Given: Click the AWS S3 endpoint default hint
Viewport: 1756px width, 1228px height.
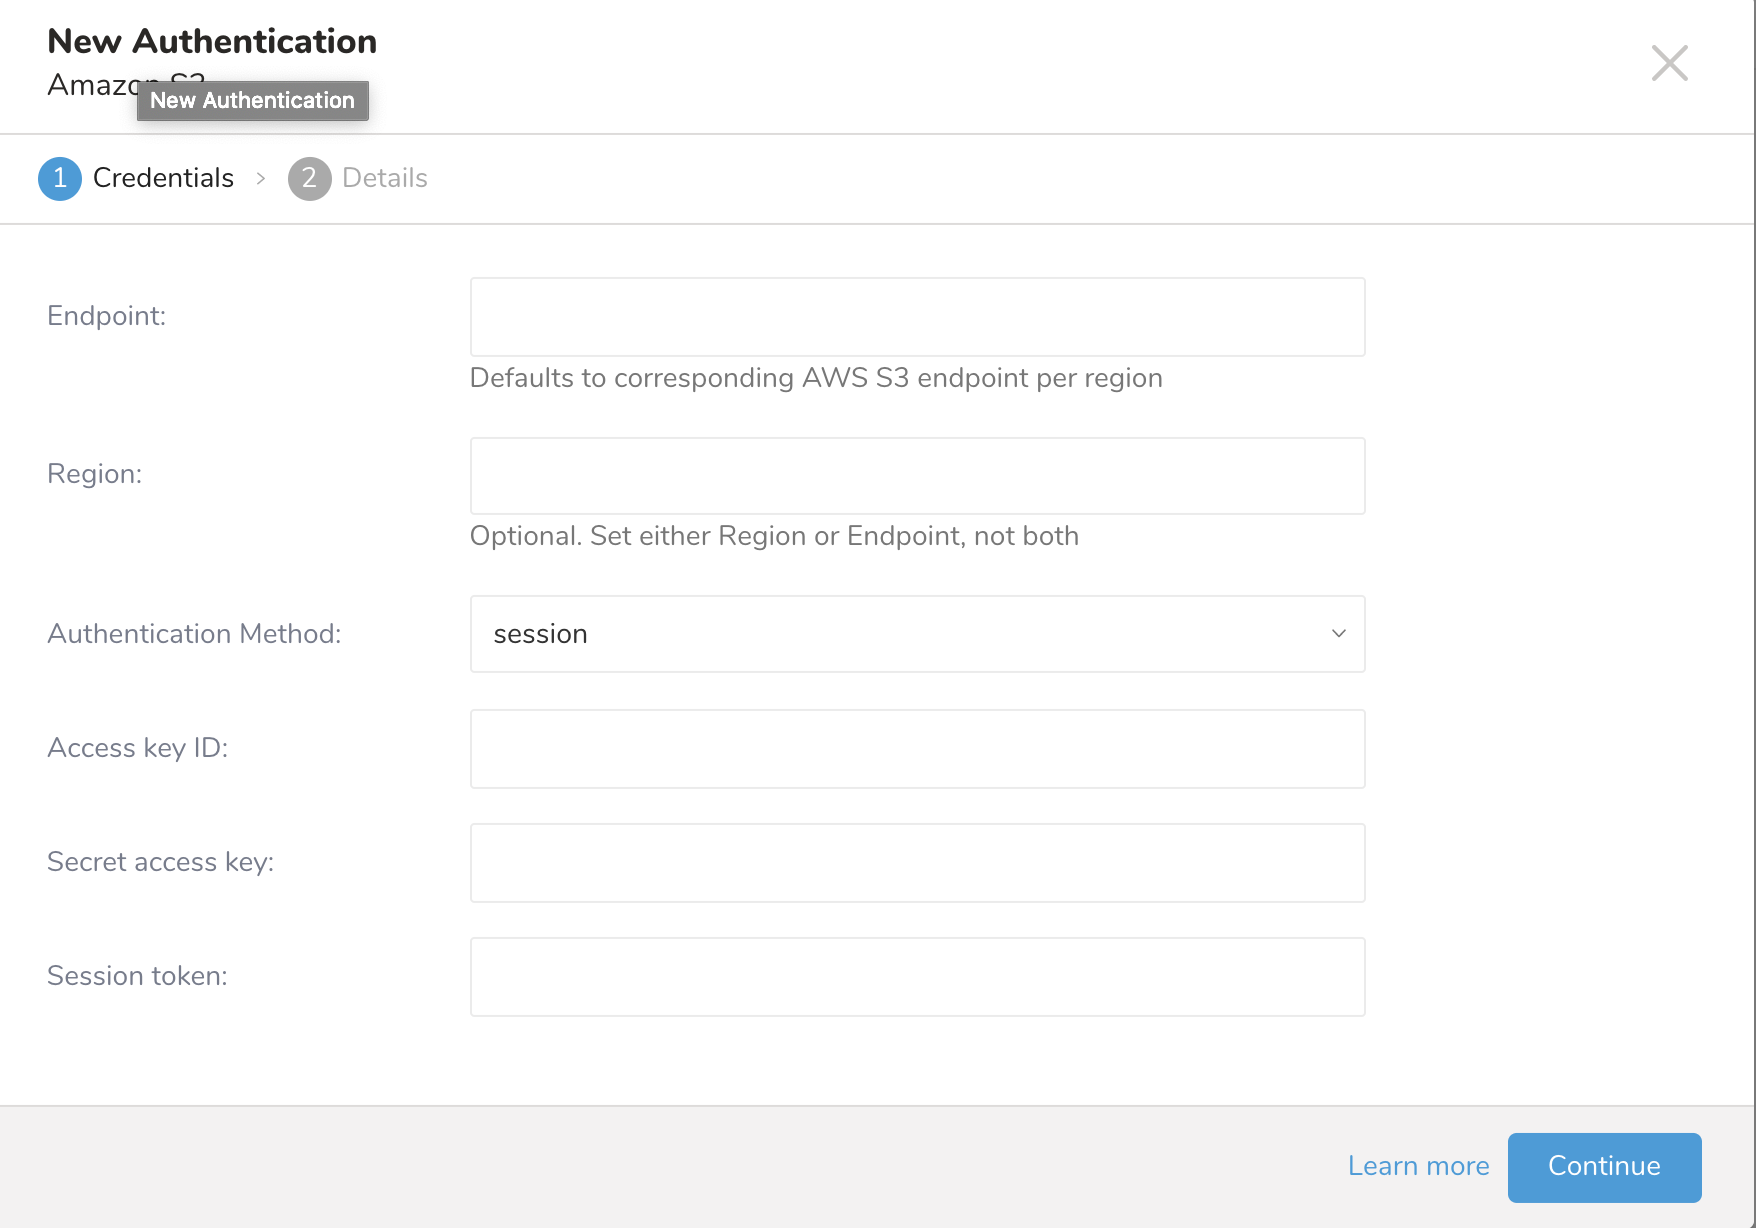Looking at the screenshot, I should (x=815, y=378).
